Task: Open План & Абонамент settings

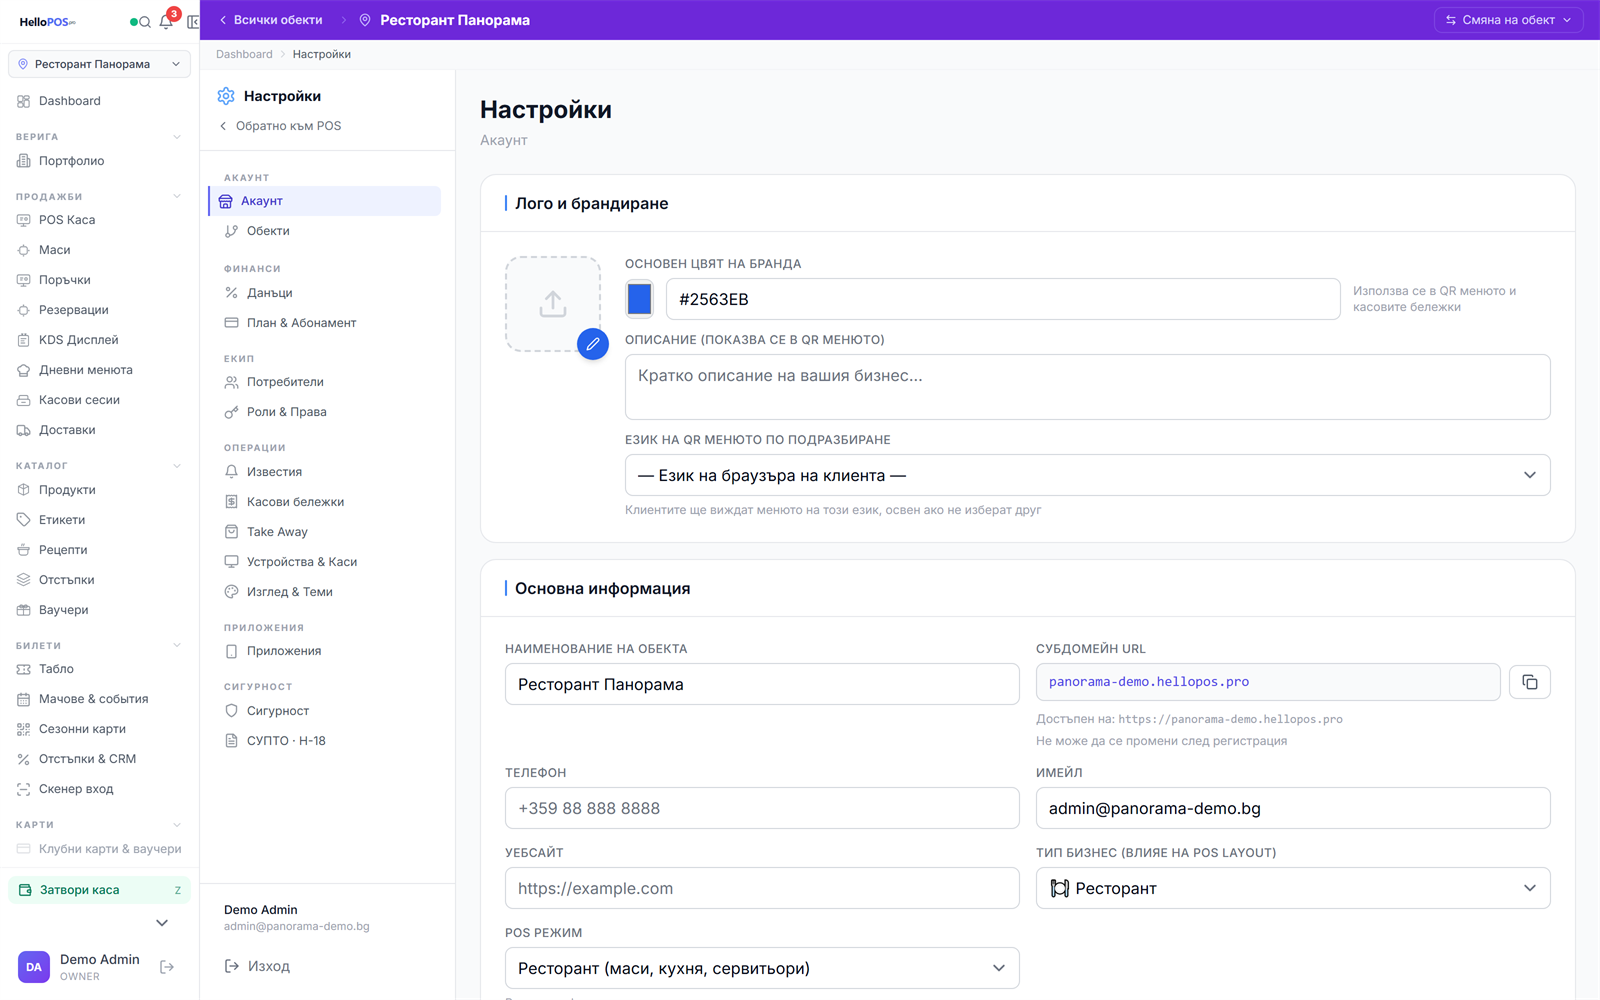Action: click(x=324, y=323)
